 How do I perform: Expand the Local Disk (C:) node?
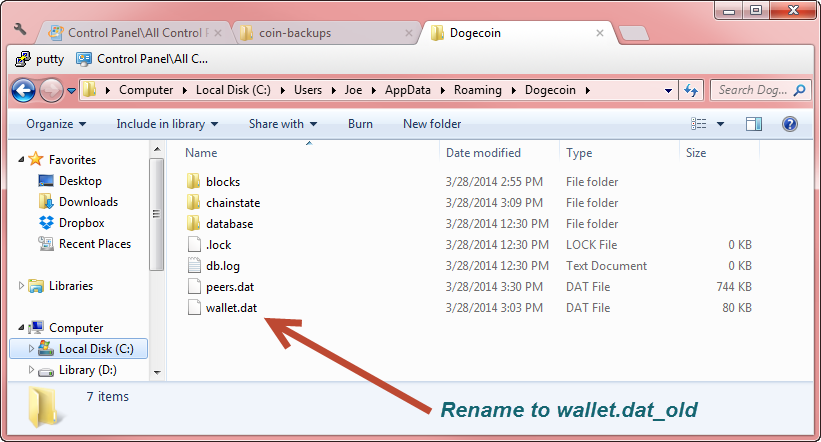(x=31, y=348)
